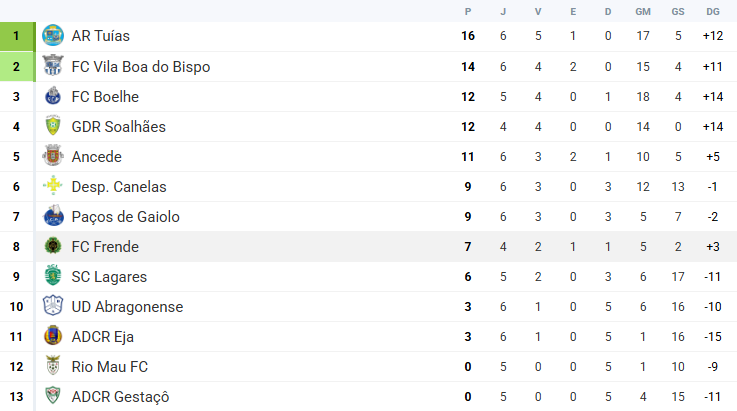Click the ADCR Eja club badge
The height and width of the screenshot is (411, 737).
click(x=53, y=337)
